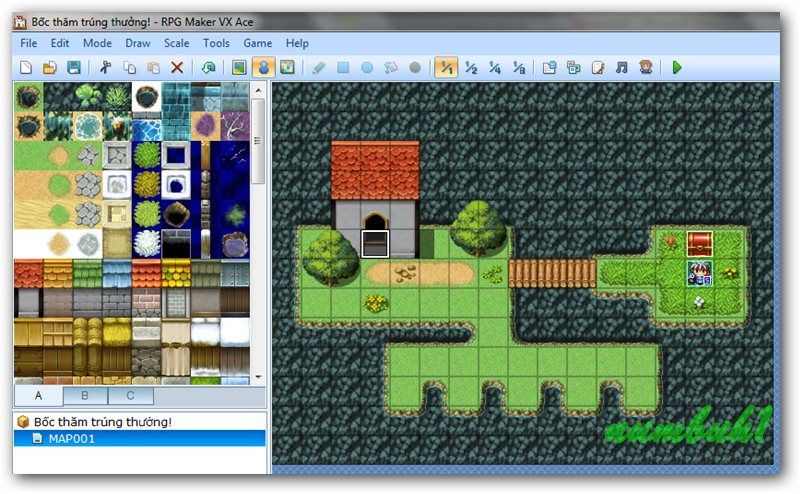Select the Bốc thăm trúng thưởng! project node

coord(103,422)
